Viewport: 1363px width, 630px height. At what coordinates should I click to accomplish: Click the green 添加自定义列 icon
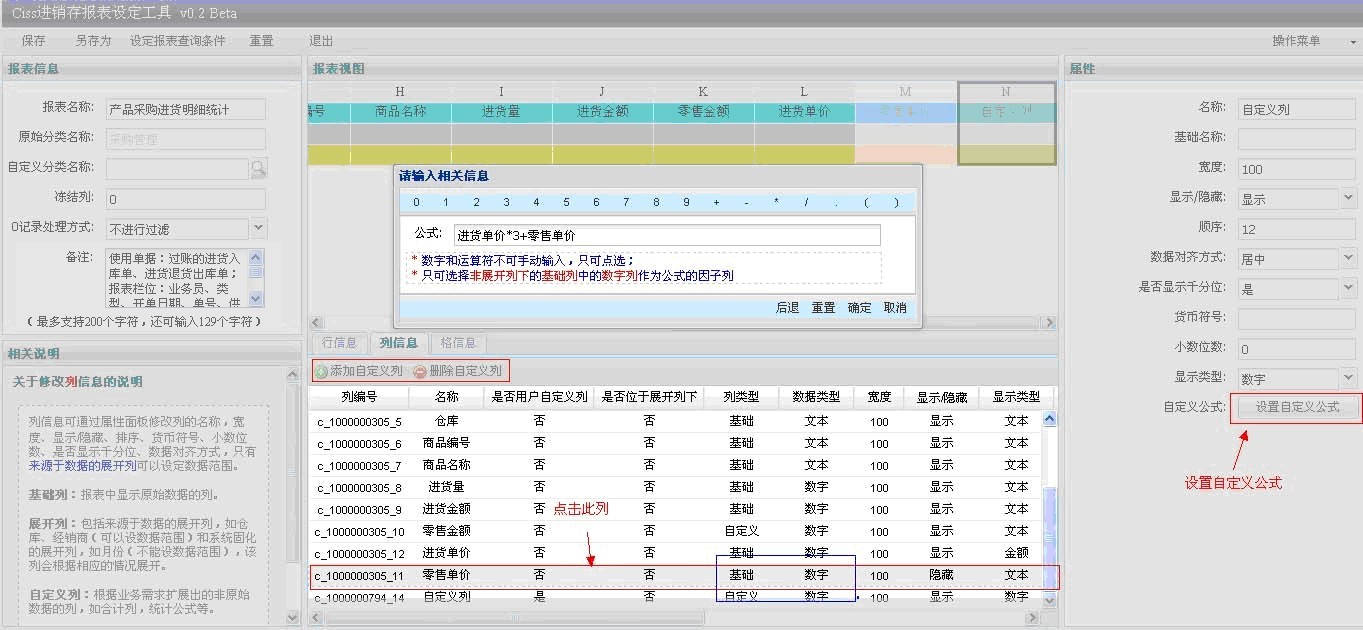(322, 371)
